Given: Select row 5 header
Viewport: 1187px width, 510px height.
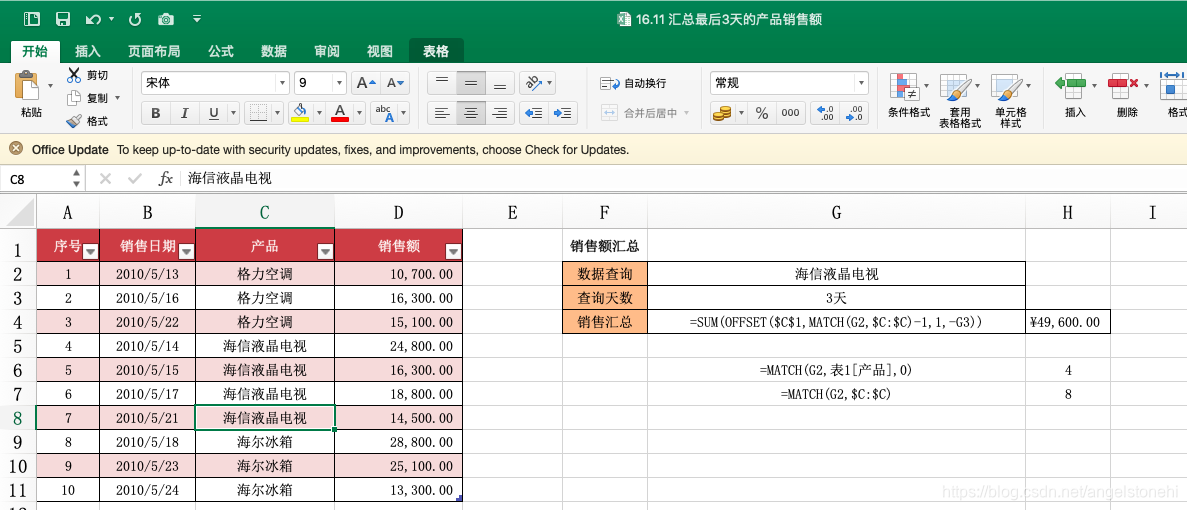Looking at the screenshot, I should point(18,347).
